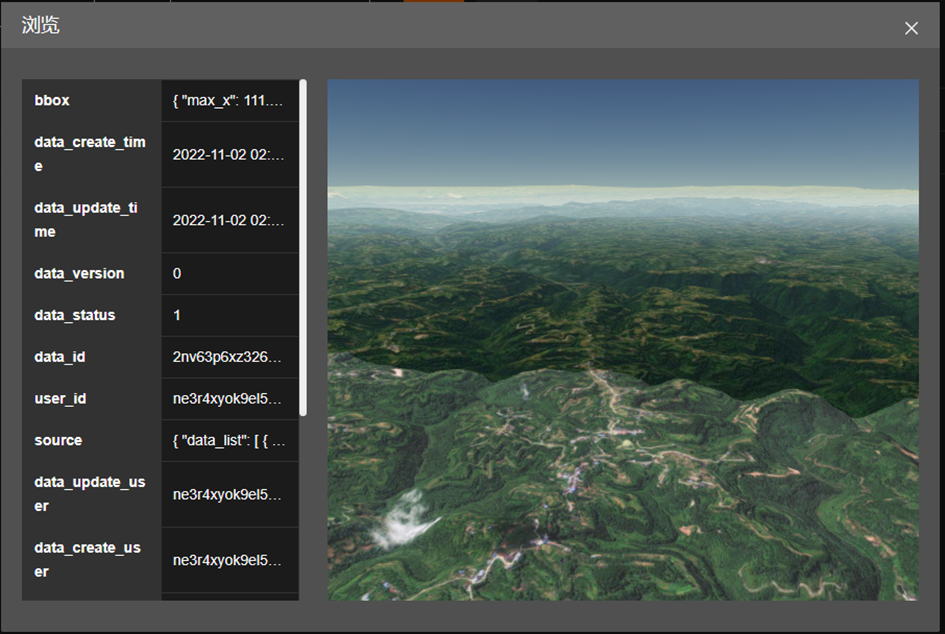Click the data_status value 1
945x634 pixels.
point(177,315)
